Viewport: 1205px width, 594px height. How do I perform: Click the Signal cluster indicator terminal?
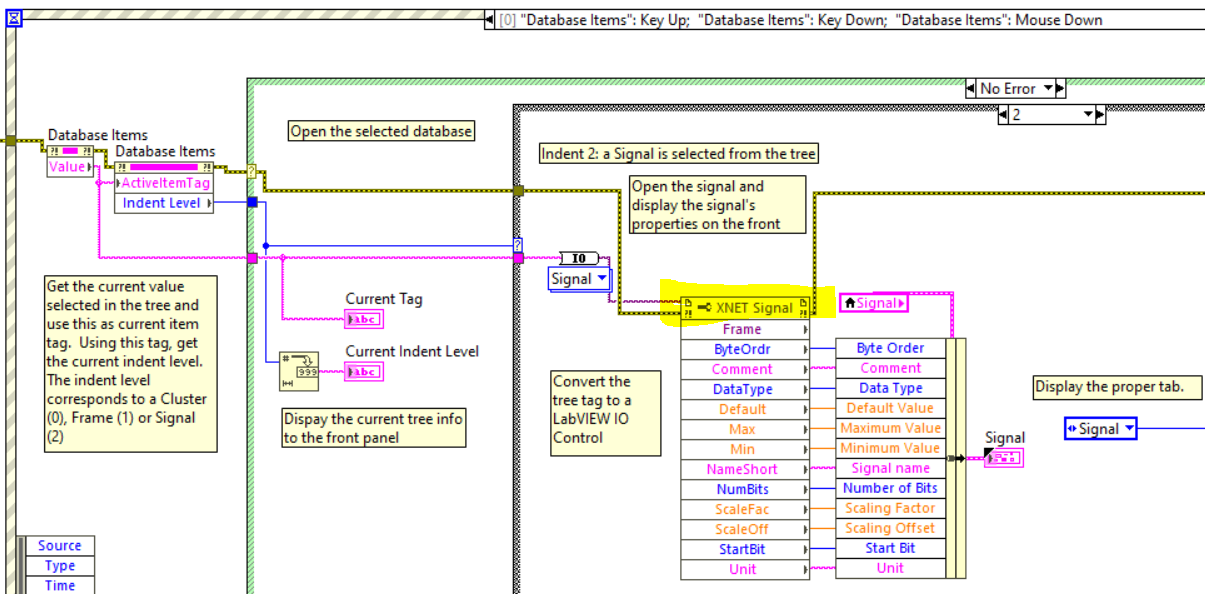(1003, 458)
